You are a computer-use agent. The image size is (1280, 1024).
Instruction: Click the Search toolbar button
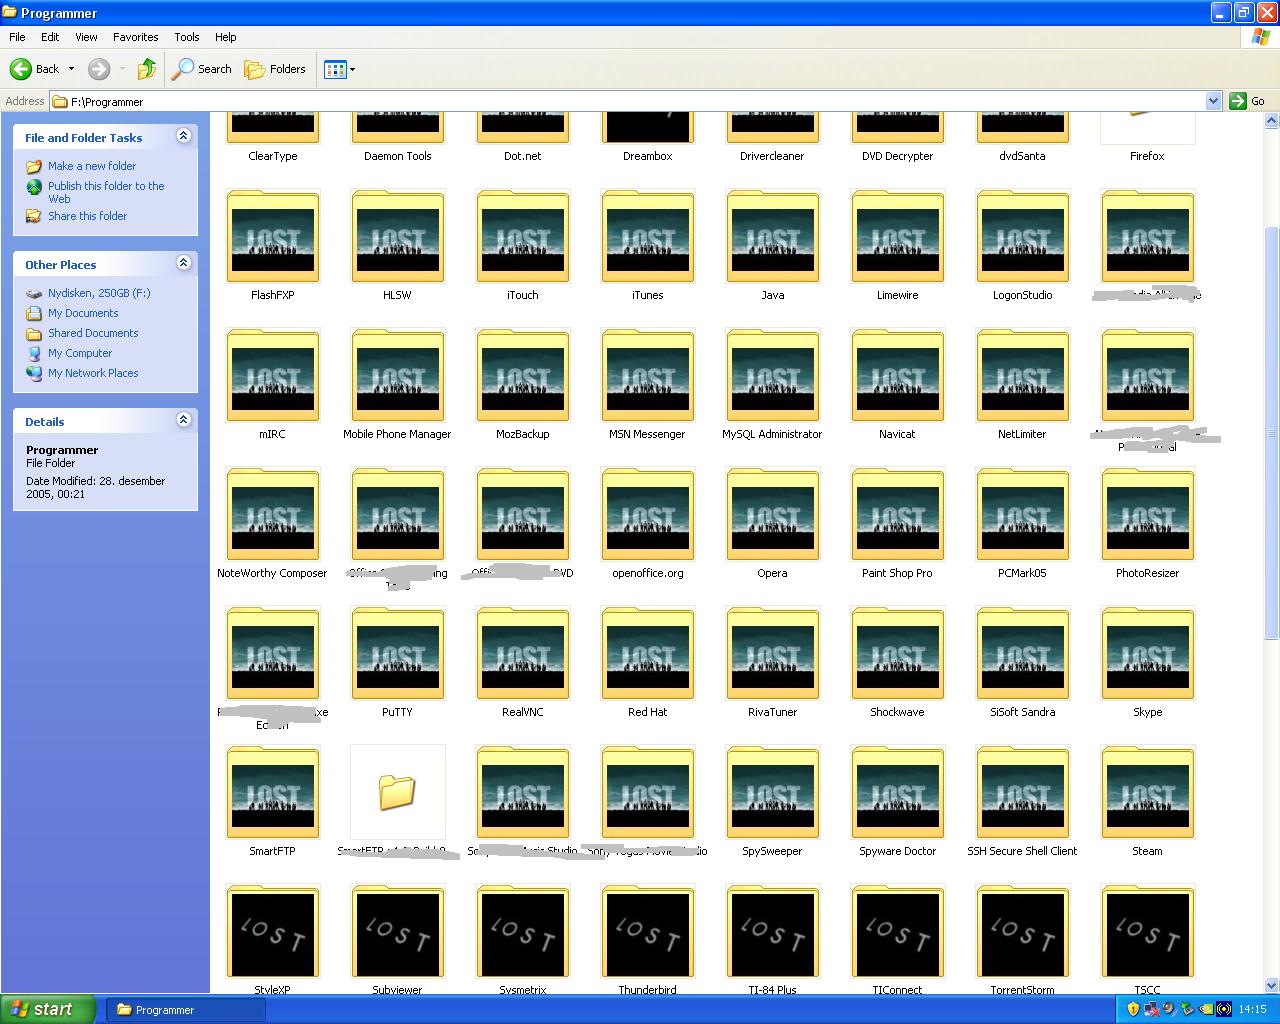pos(202,69)
